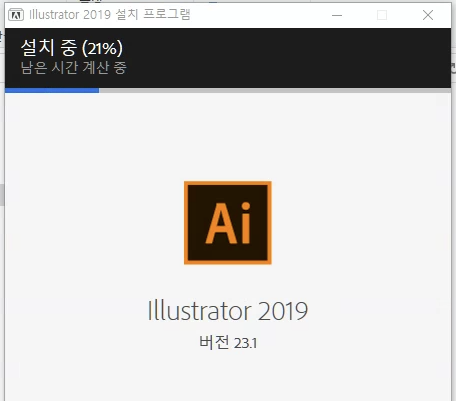The height and width of the screenshot is (401, 456).
Task: Close the Illustrator 2019 installer window
Action: point(428,15)
